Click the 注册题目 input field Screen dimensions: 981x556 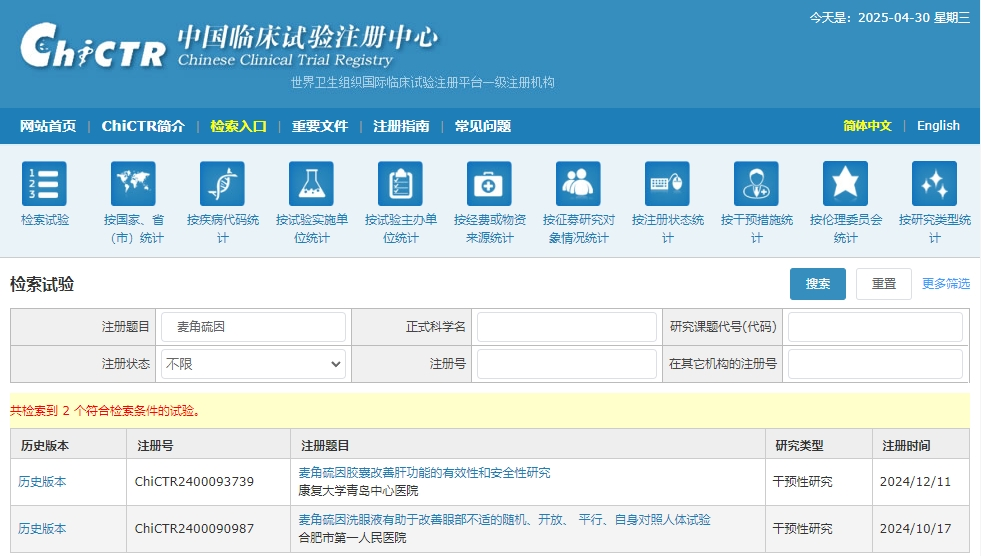pyautogui.click(x=253, y=327)
